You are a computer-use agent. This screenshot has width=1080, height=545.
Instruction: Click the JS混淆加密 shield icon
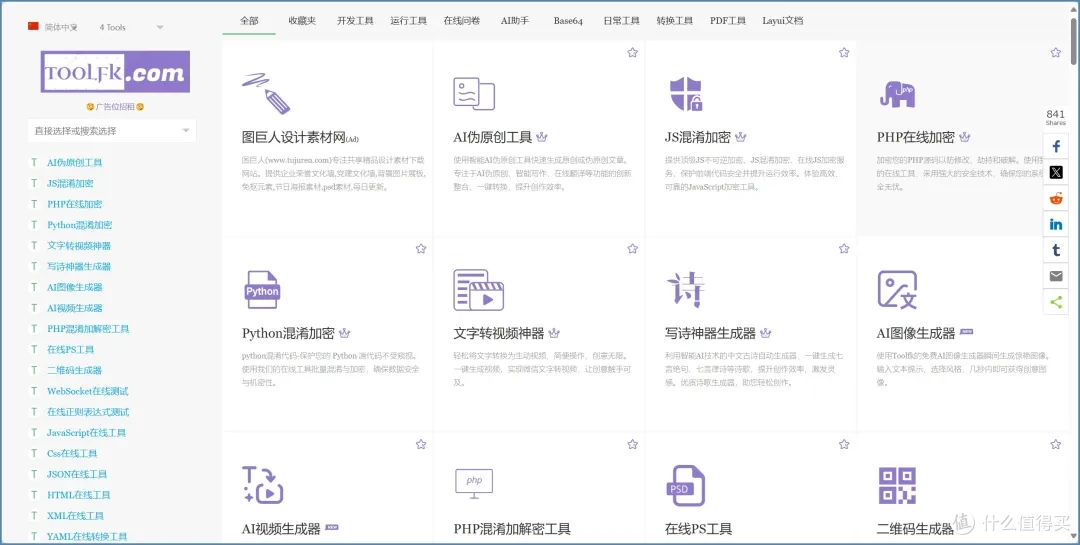[x=686, y=94]
